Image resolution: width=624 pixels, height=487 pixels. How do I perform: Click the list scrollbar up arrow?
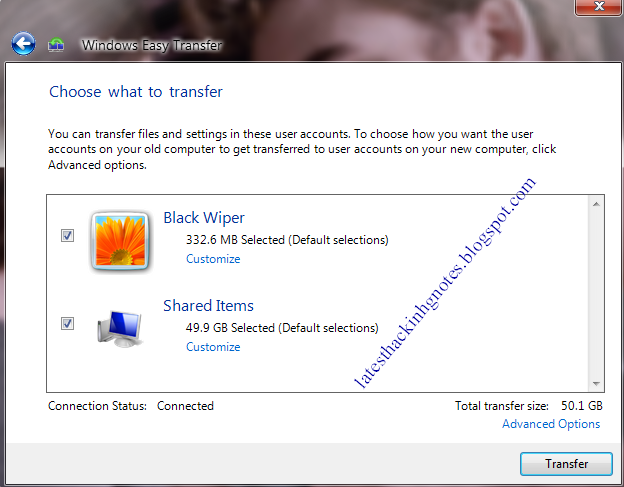[596, 204]
